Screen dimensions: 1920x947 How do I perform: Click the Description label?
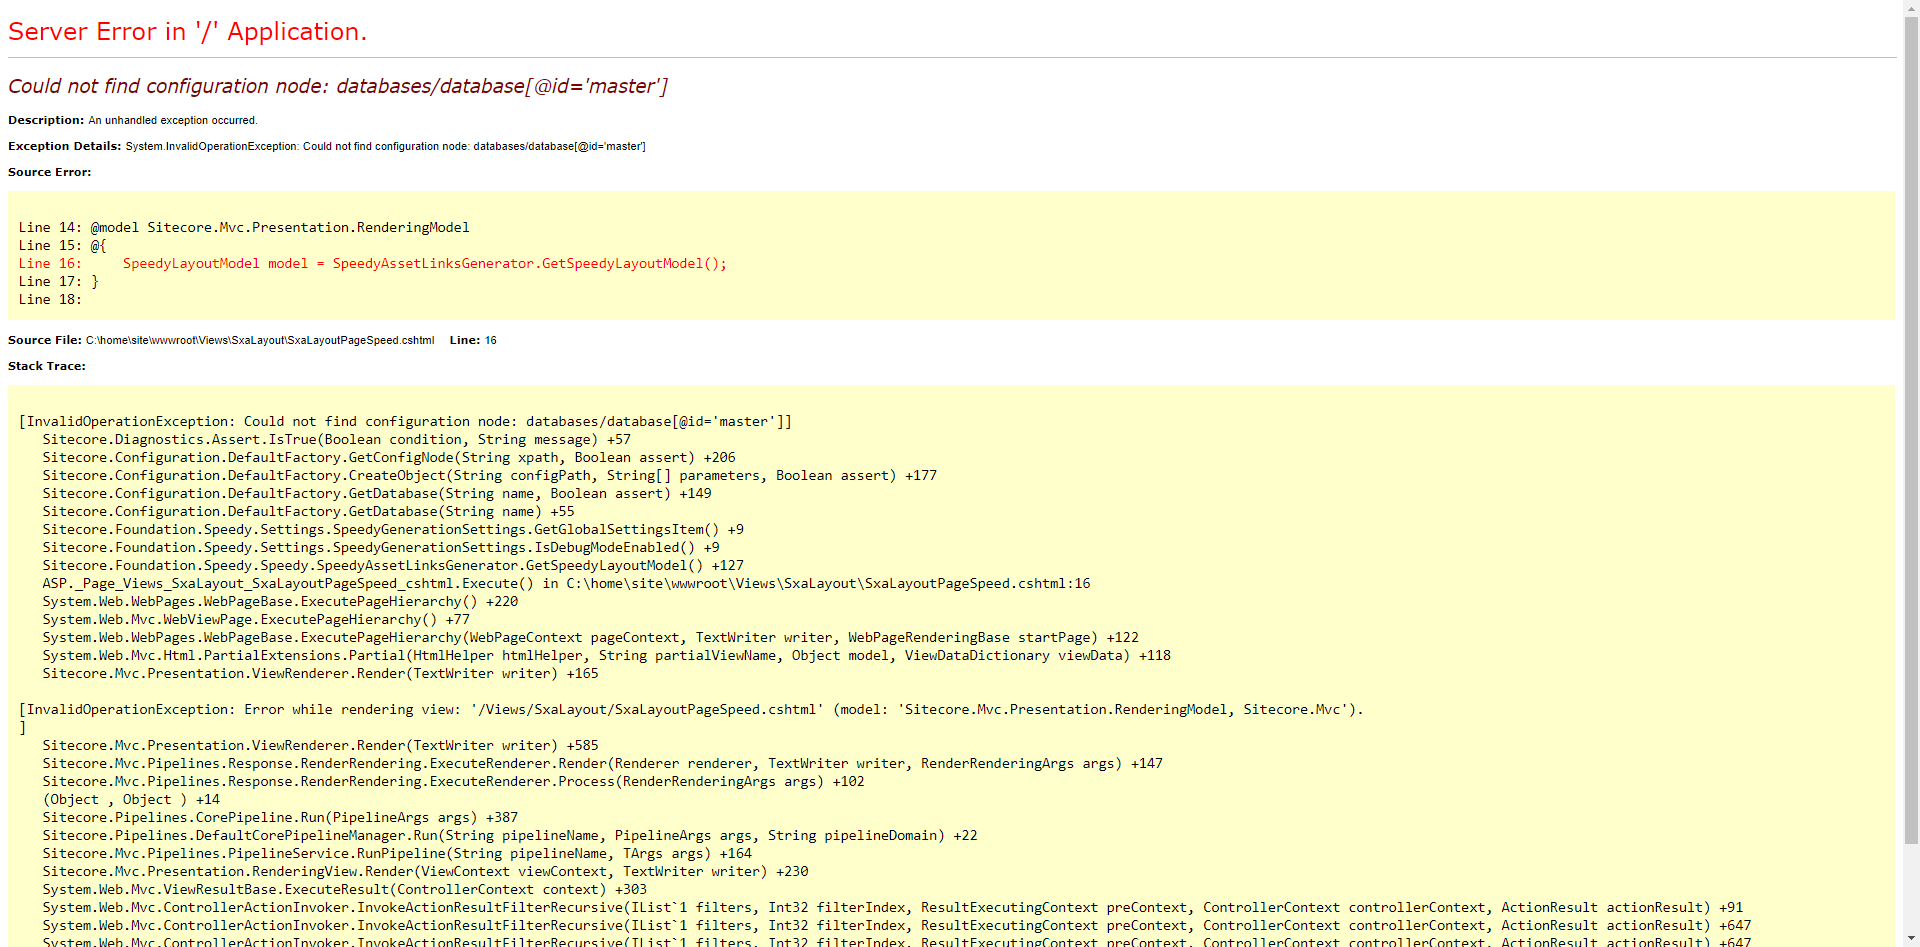[x=45, y=120]
